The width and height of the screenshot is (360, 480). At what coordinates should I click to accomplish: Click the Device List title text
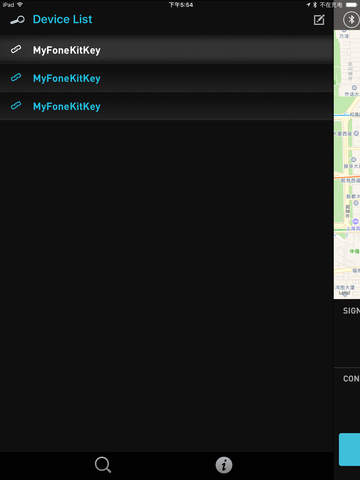pyautogui.click(x=63, y=19)
